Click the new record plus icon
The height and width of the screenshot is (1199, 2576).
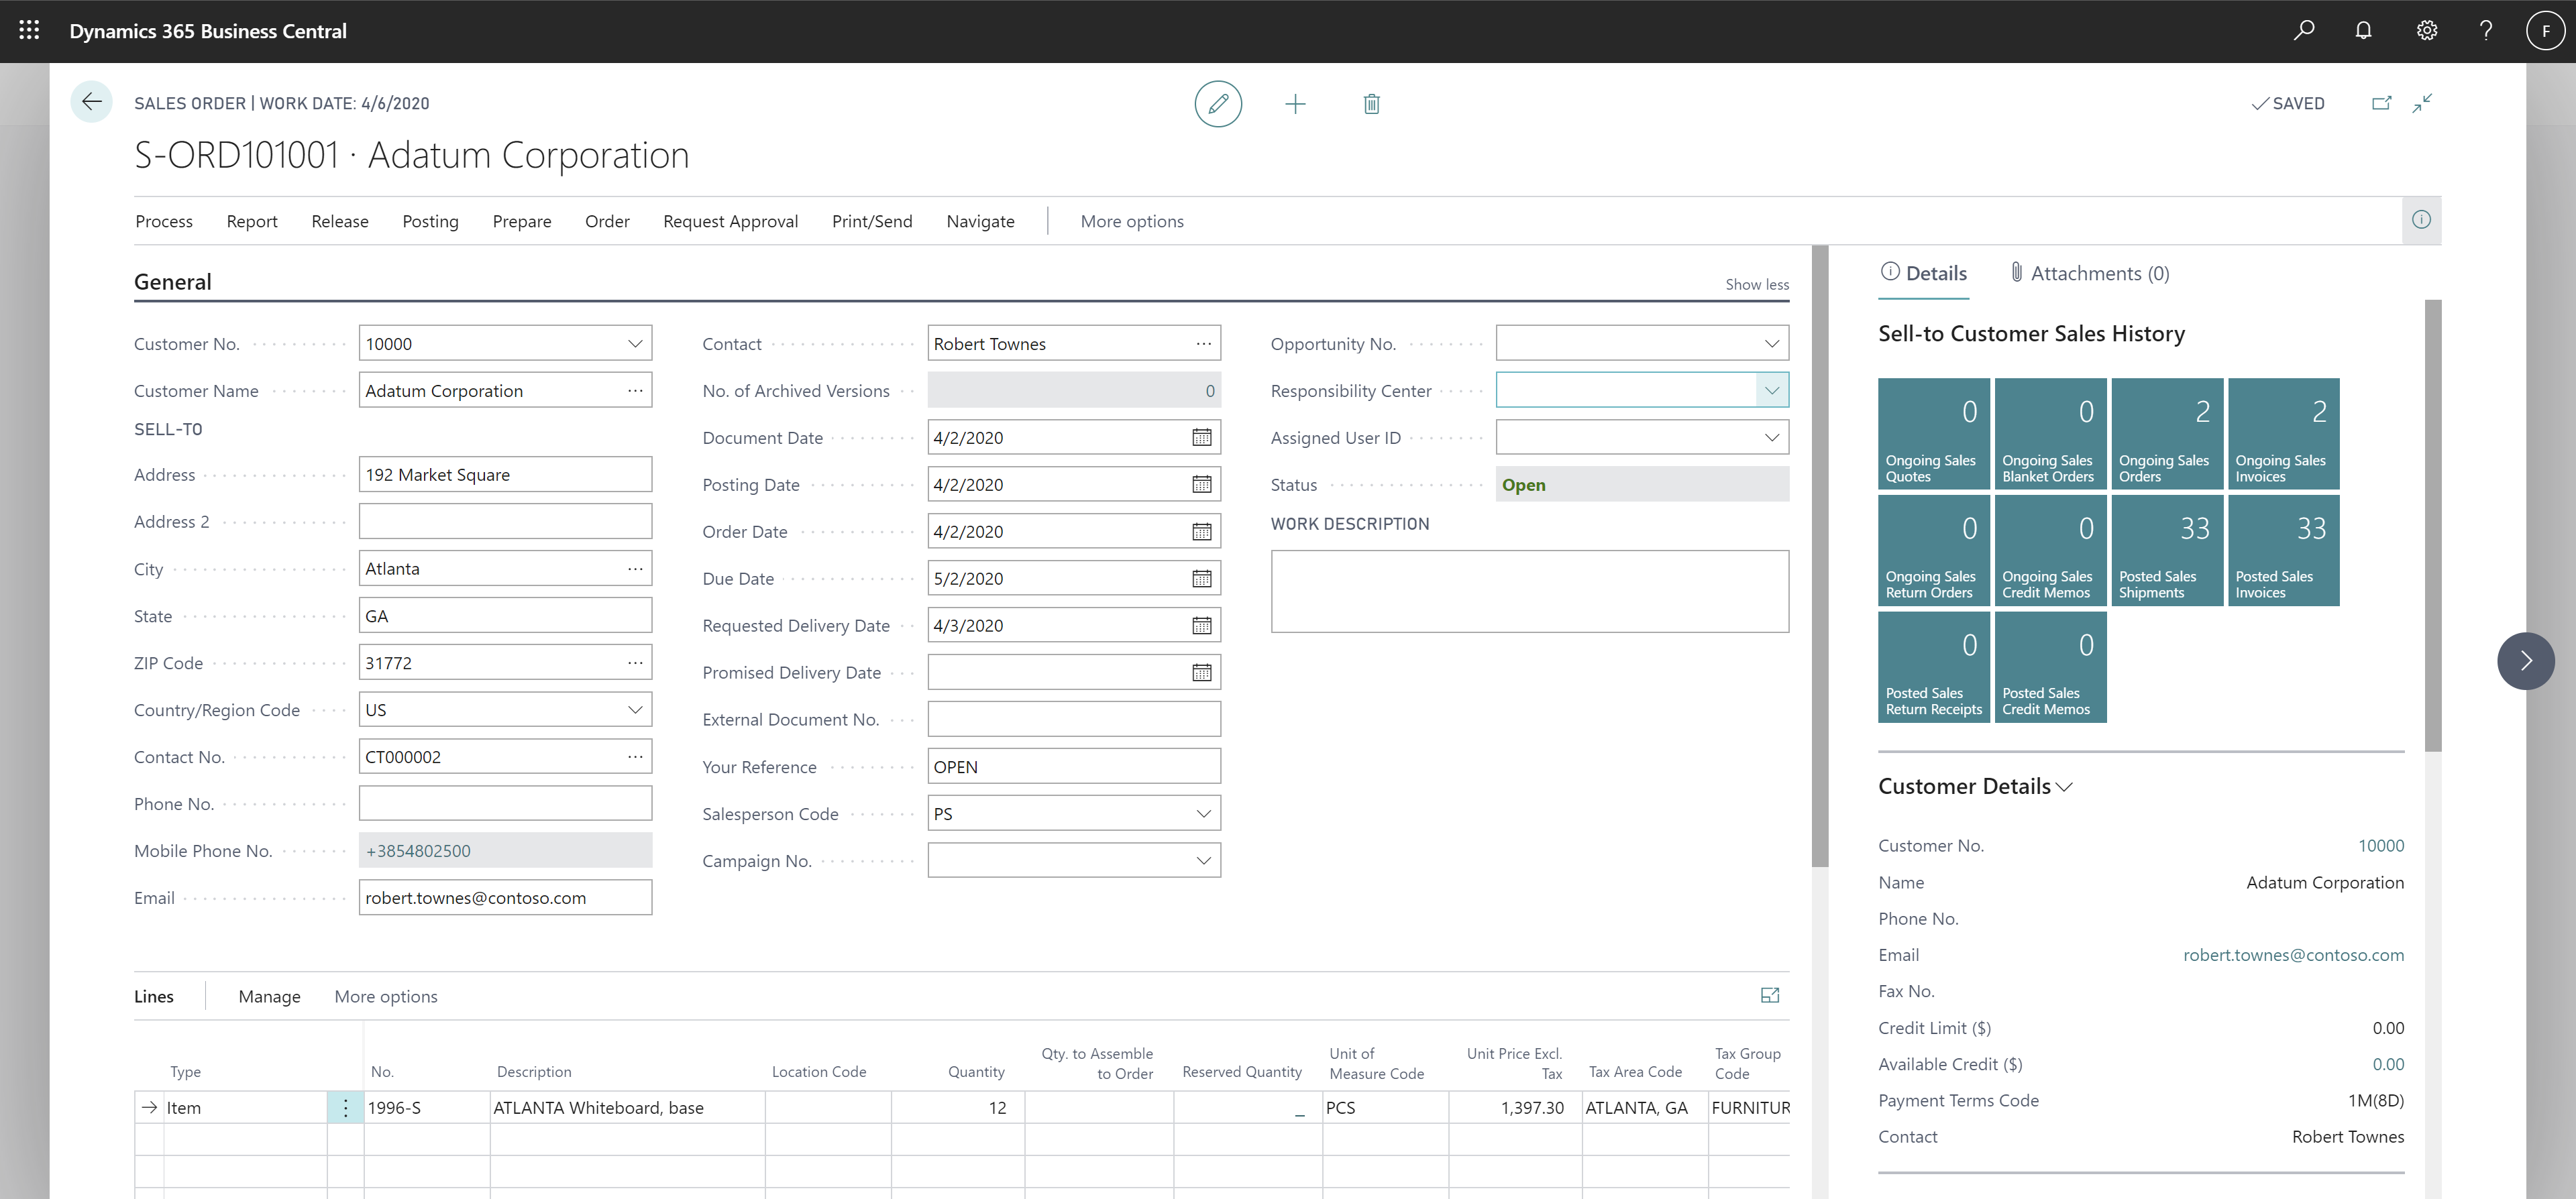coord(1295,103)
